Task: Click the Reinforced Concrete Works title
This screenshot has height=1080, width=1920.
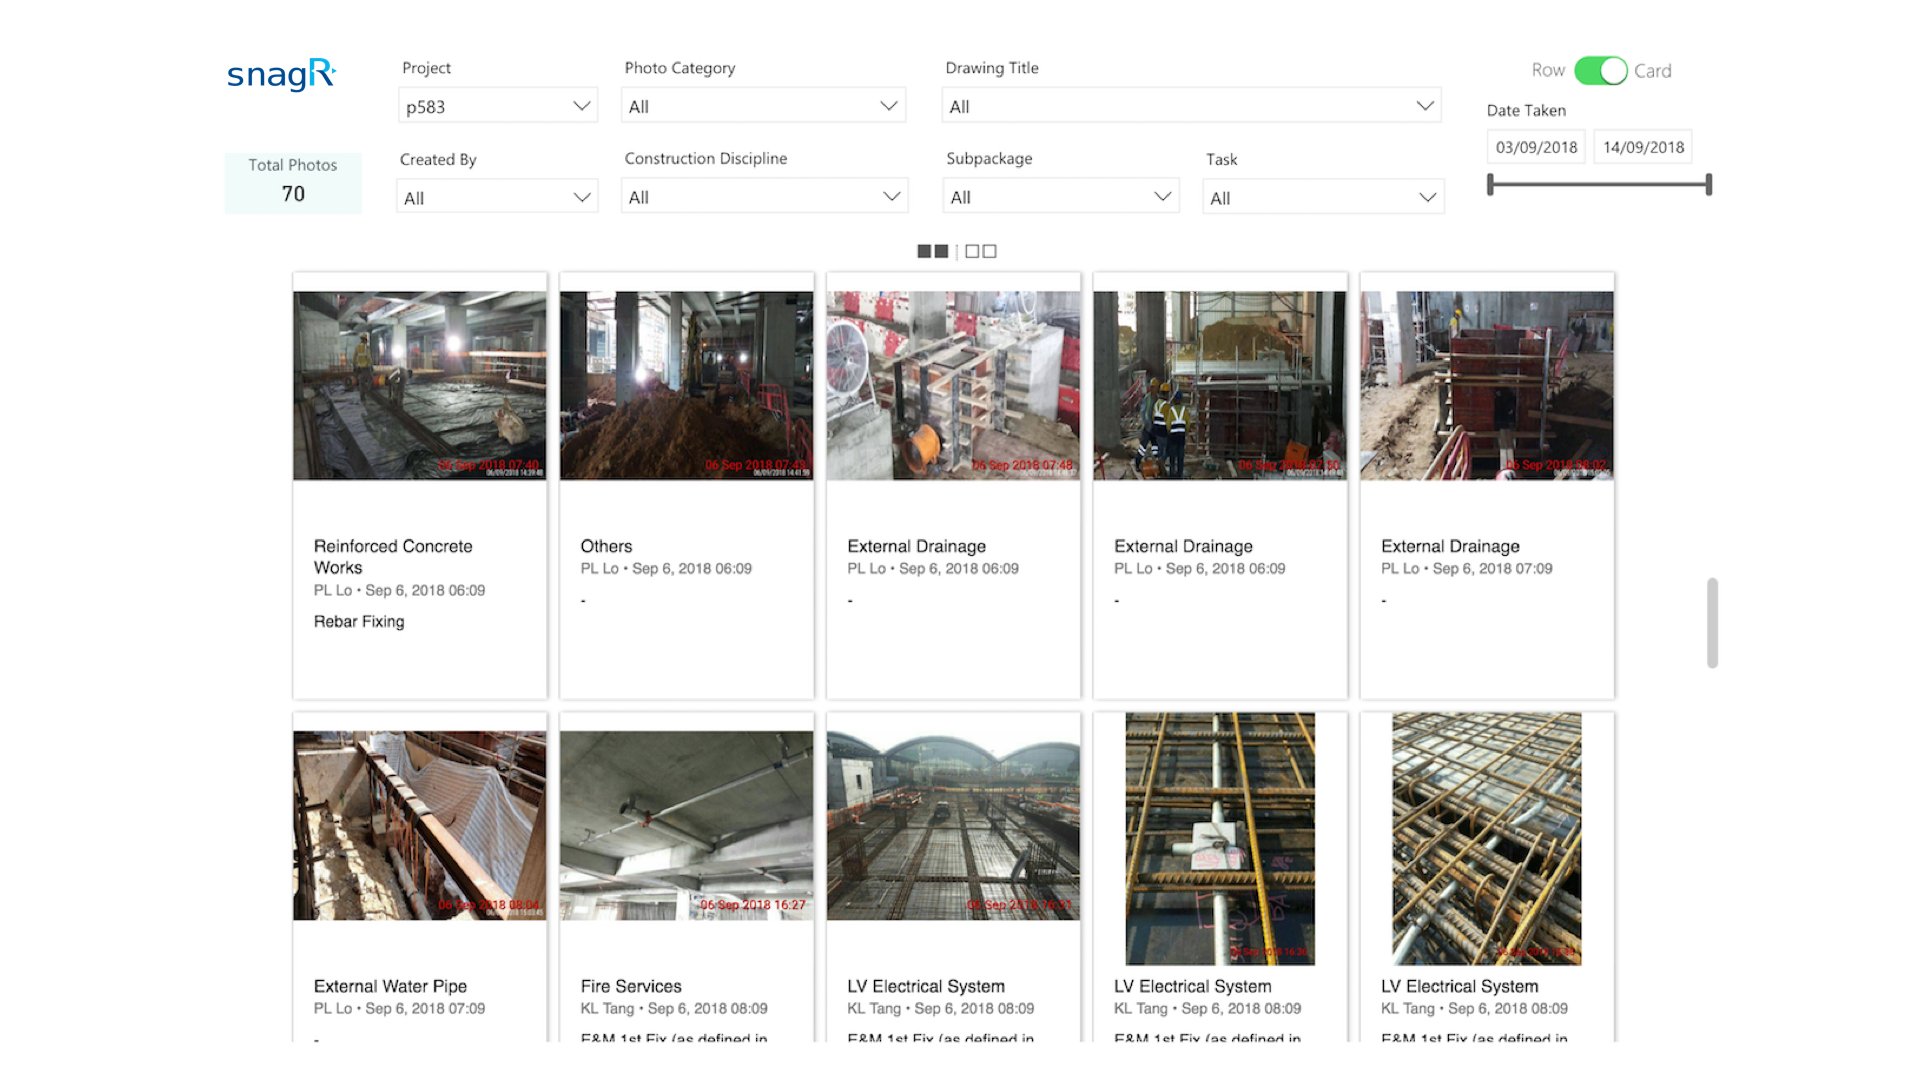Action: pyautogui.click(x=393, y=557)
